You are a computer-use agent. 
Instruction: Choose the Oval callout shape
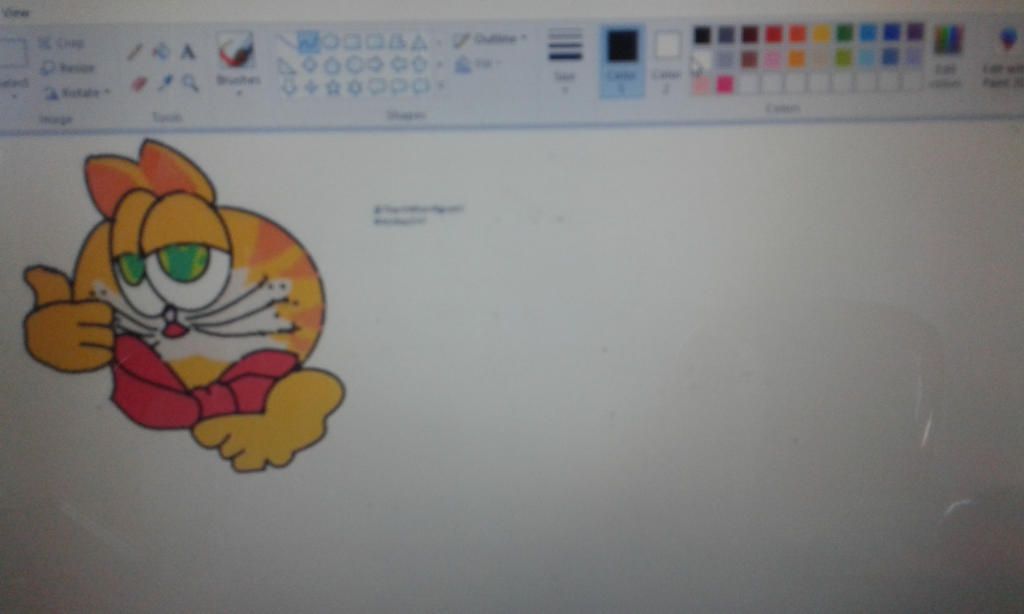click(x=399, y=87)
